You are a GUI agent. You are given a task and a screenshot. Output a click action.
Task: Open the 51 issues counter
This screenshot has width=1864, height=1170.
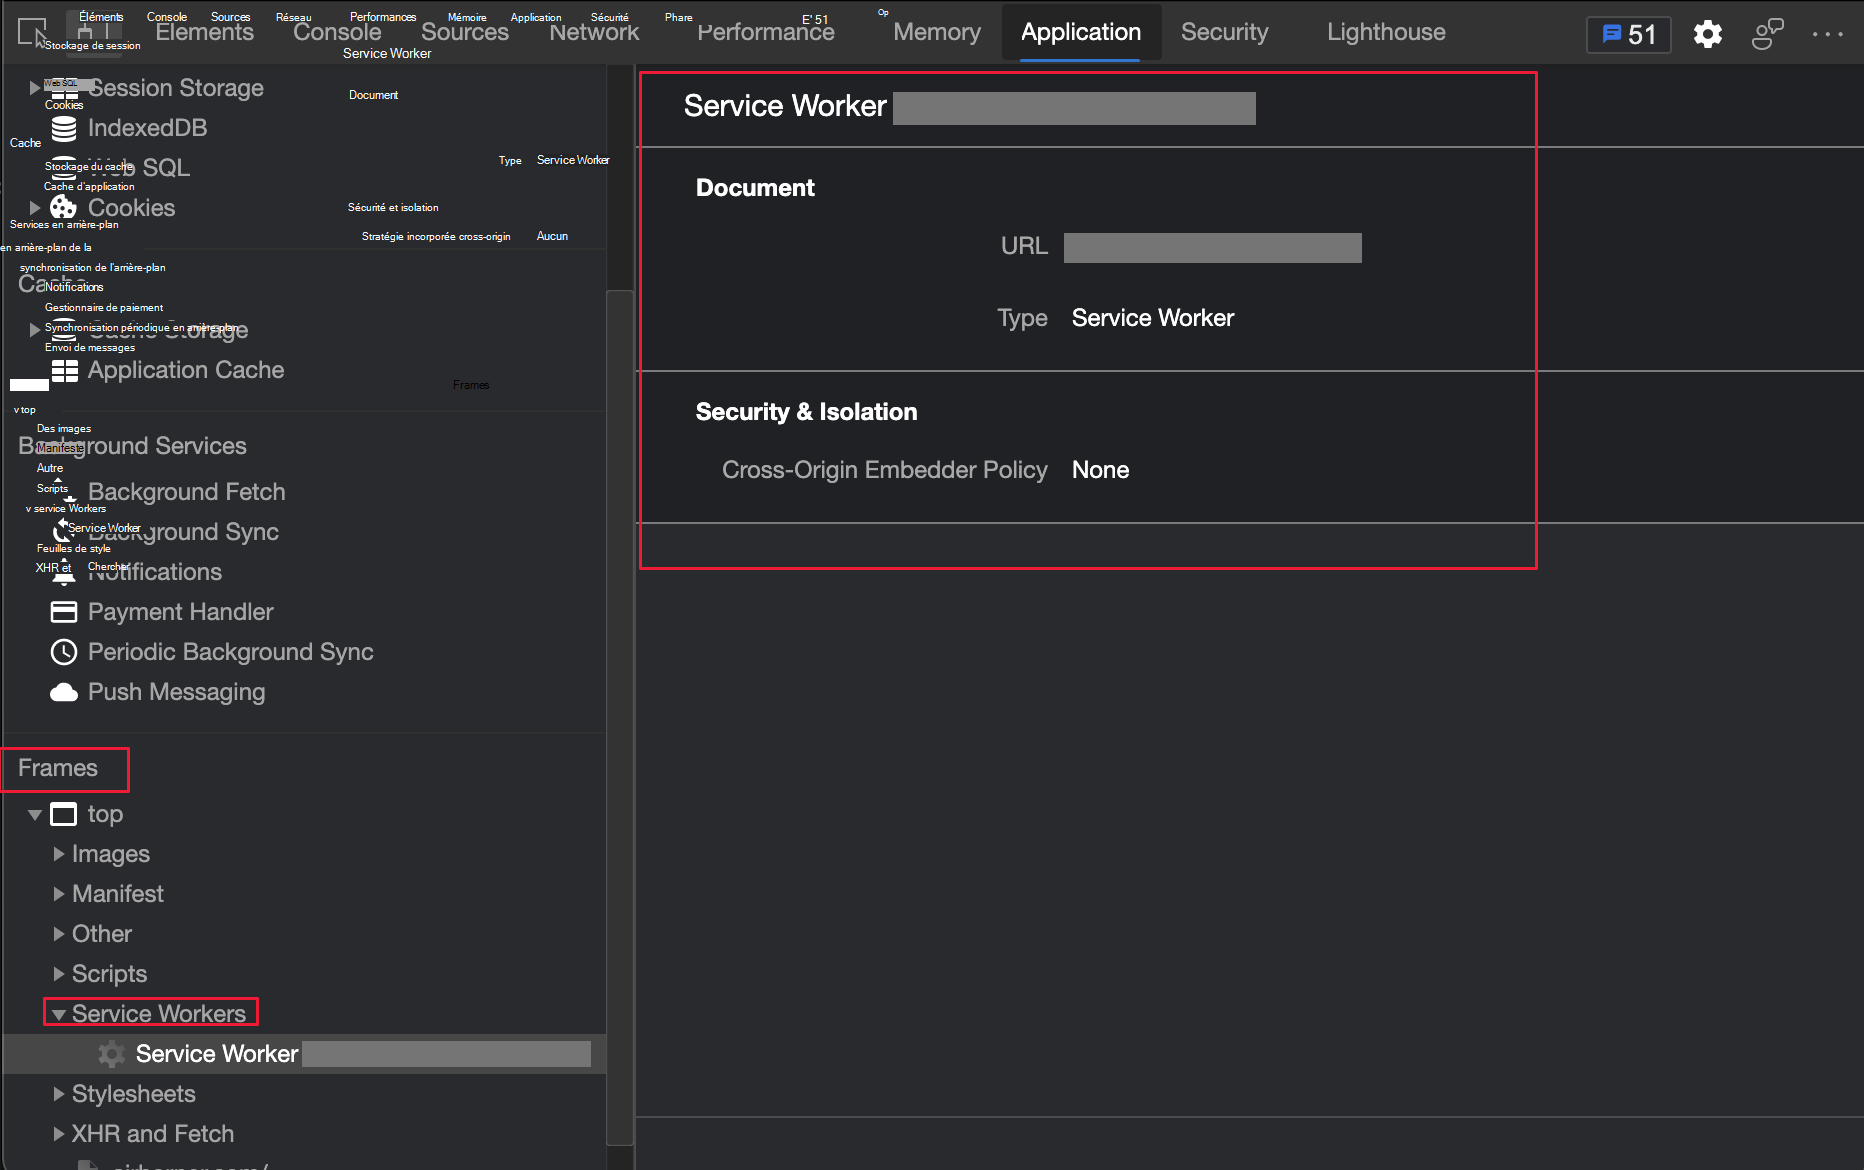click(x=1629, y=34)
